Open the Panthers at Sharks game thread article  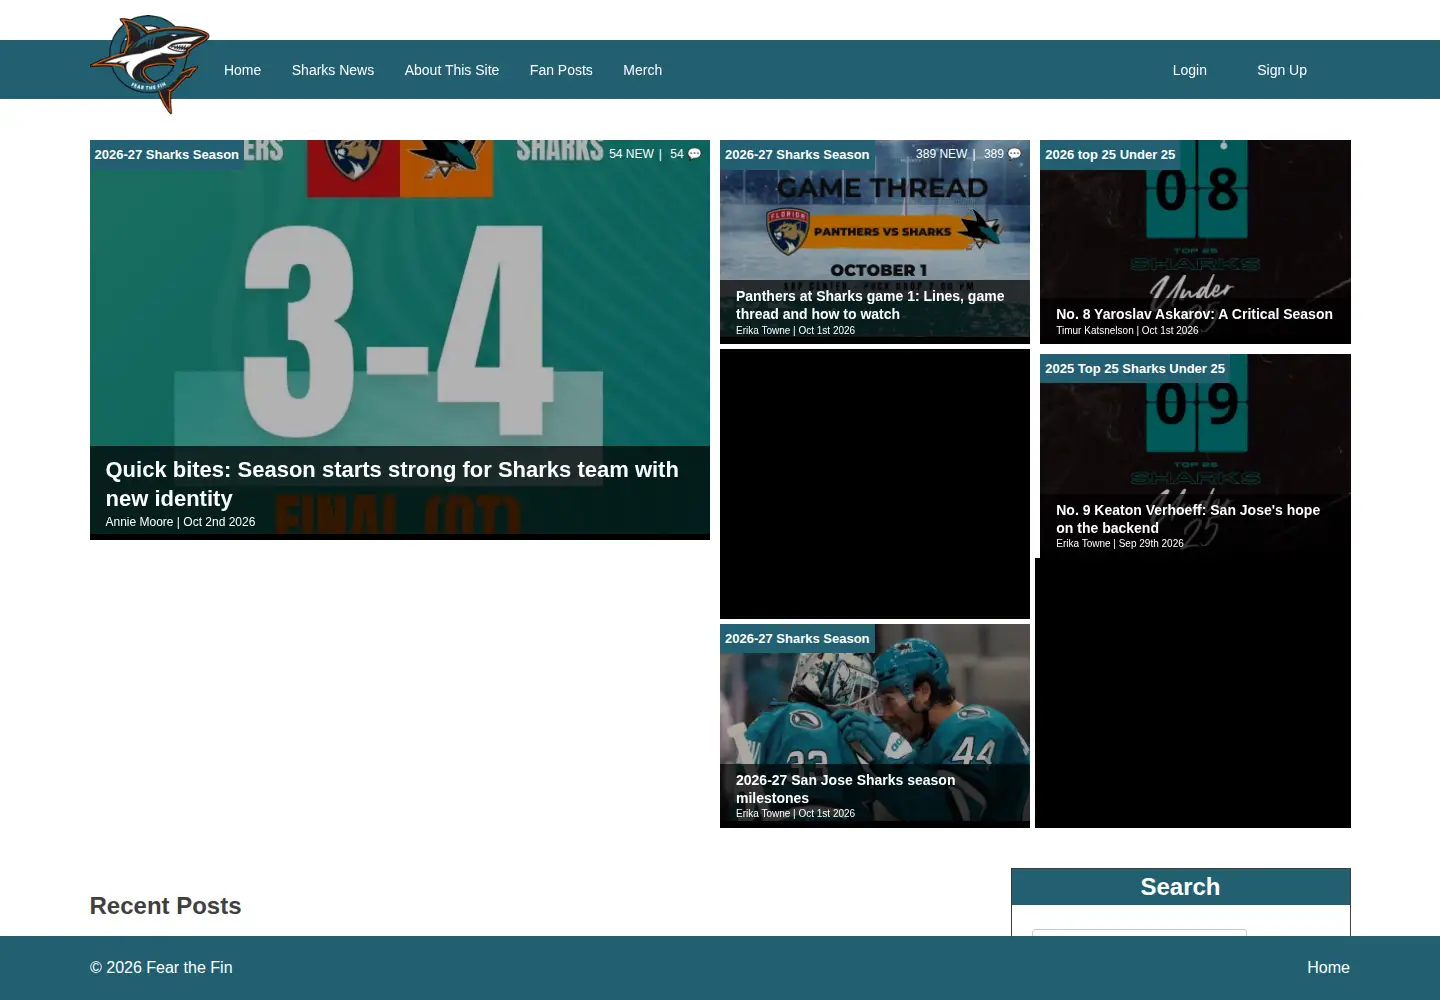870,305
